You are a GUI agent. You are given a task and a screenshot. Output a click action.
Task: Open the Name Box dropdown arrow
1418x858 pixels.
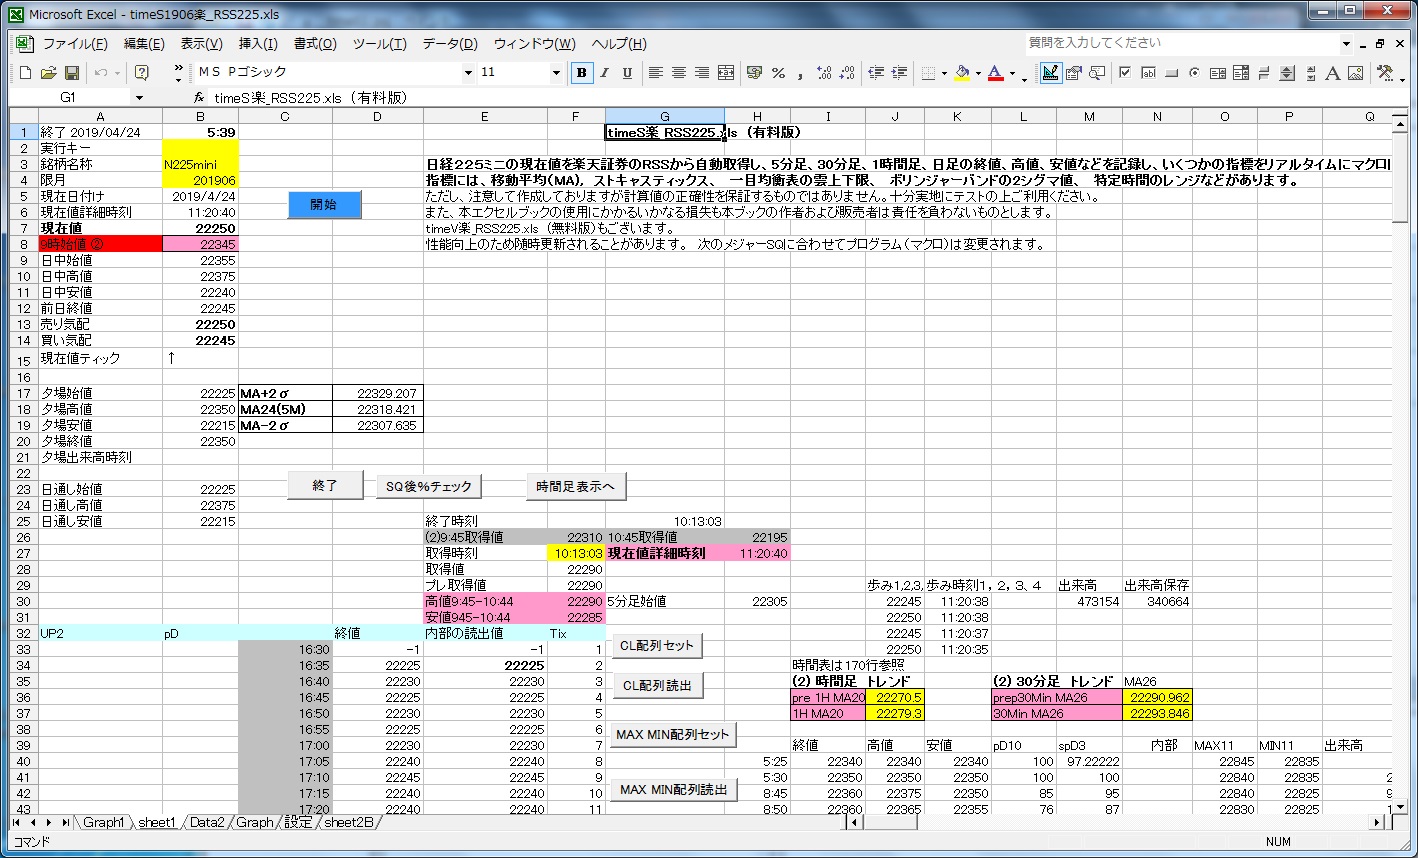[139, 97]
